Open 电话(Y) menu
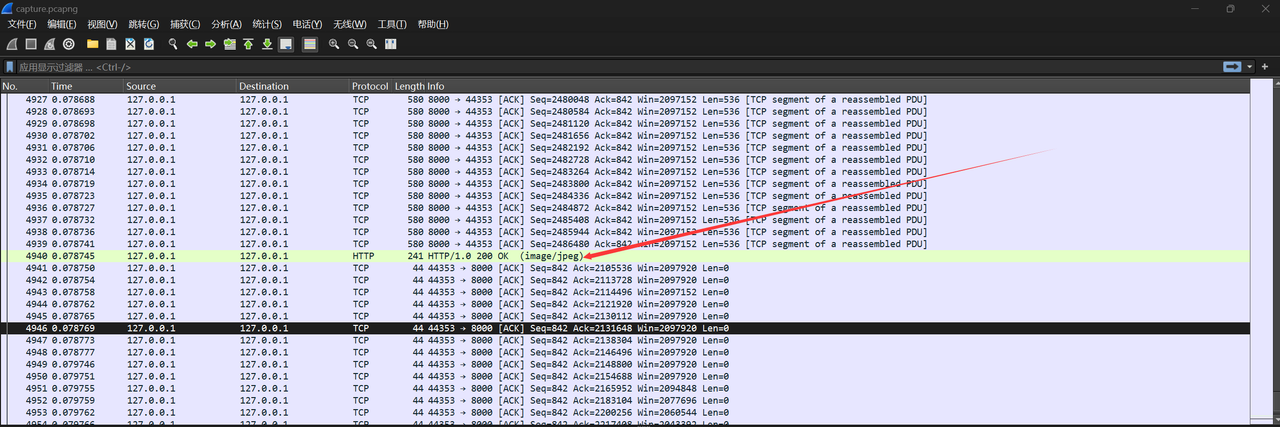Viewport: 1280px width, 427px height. (x=308, y=24)
